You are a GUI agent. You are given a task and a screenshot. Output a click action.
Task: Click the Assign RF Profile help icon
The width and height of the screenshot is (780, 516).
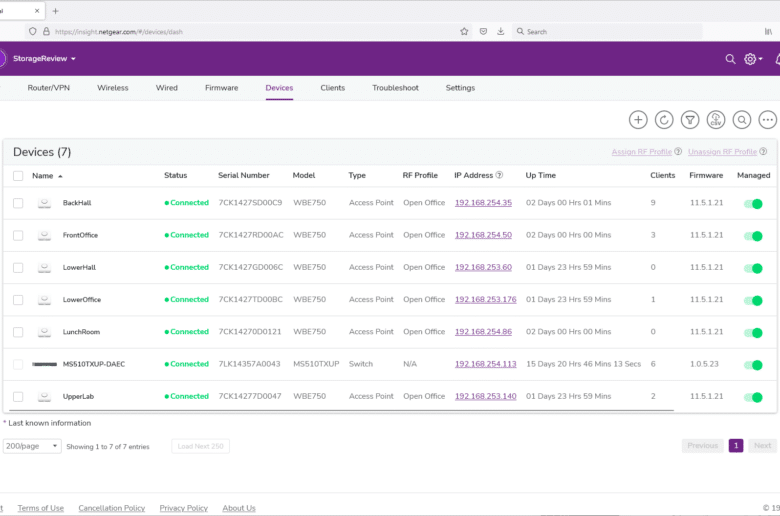coord(678,151)
